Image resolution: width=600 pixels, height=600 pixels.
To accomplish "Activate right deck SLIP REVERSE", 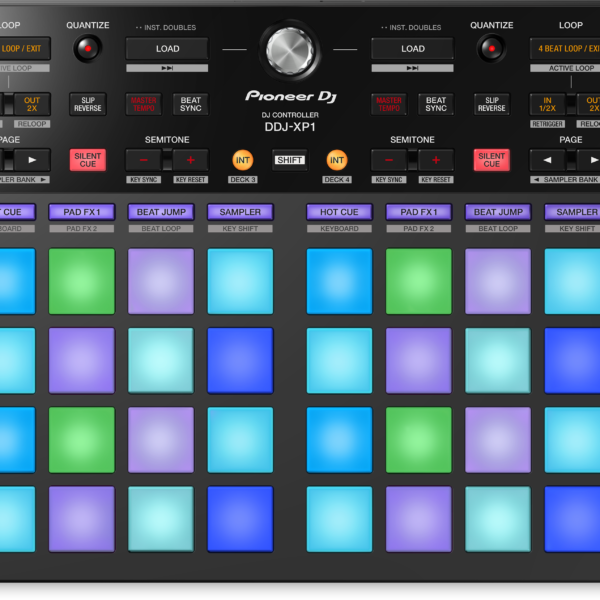I will pos(492,104).
